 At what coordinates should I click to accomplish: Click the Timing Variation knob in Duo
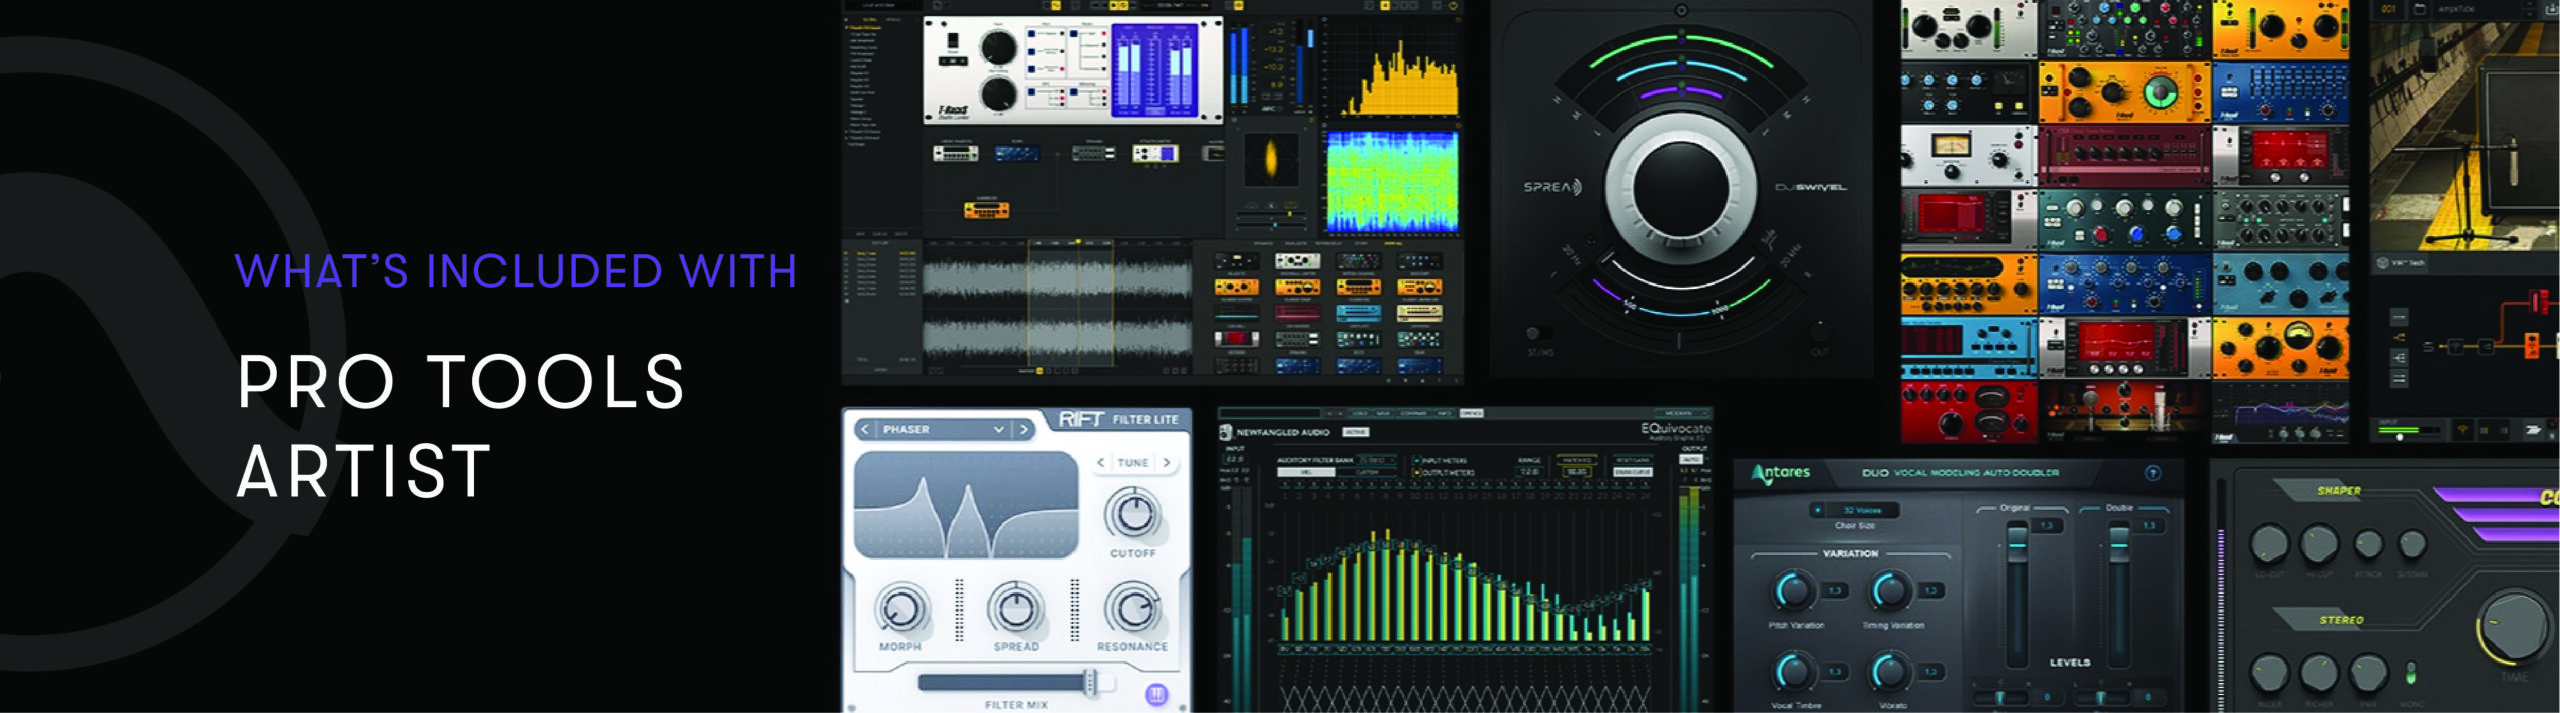coord(1890,590)
